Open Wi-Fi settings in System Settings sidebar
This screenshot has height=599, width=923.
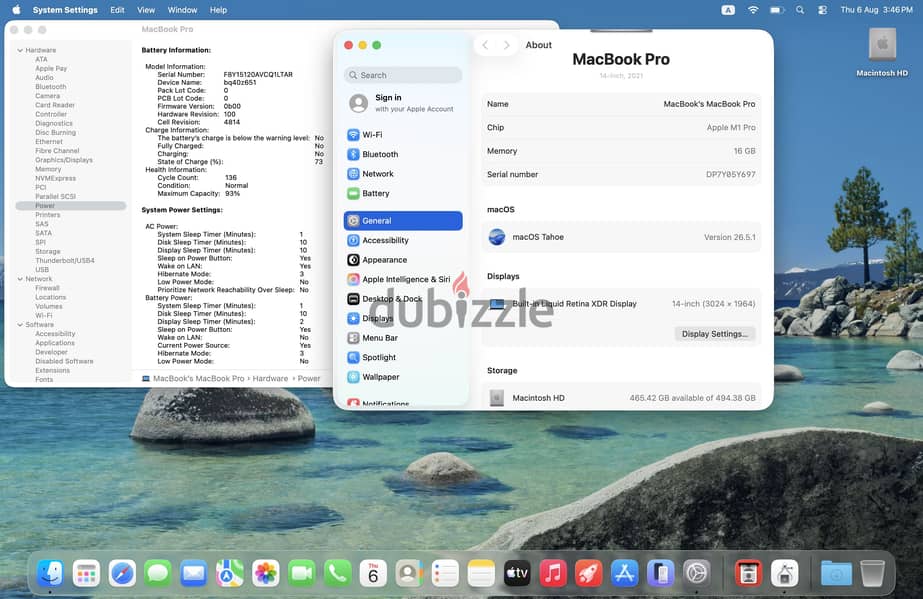[403, 135]
